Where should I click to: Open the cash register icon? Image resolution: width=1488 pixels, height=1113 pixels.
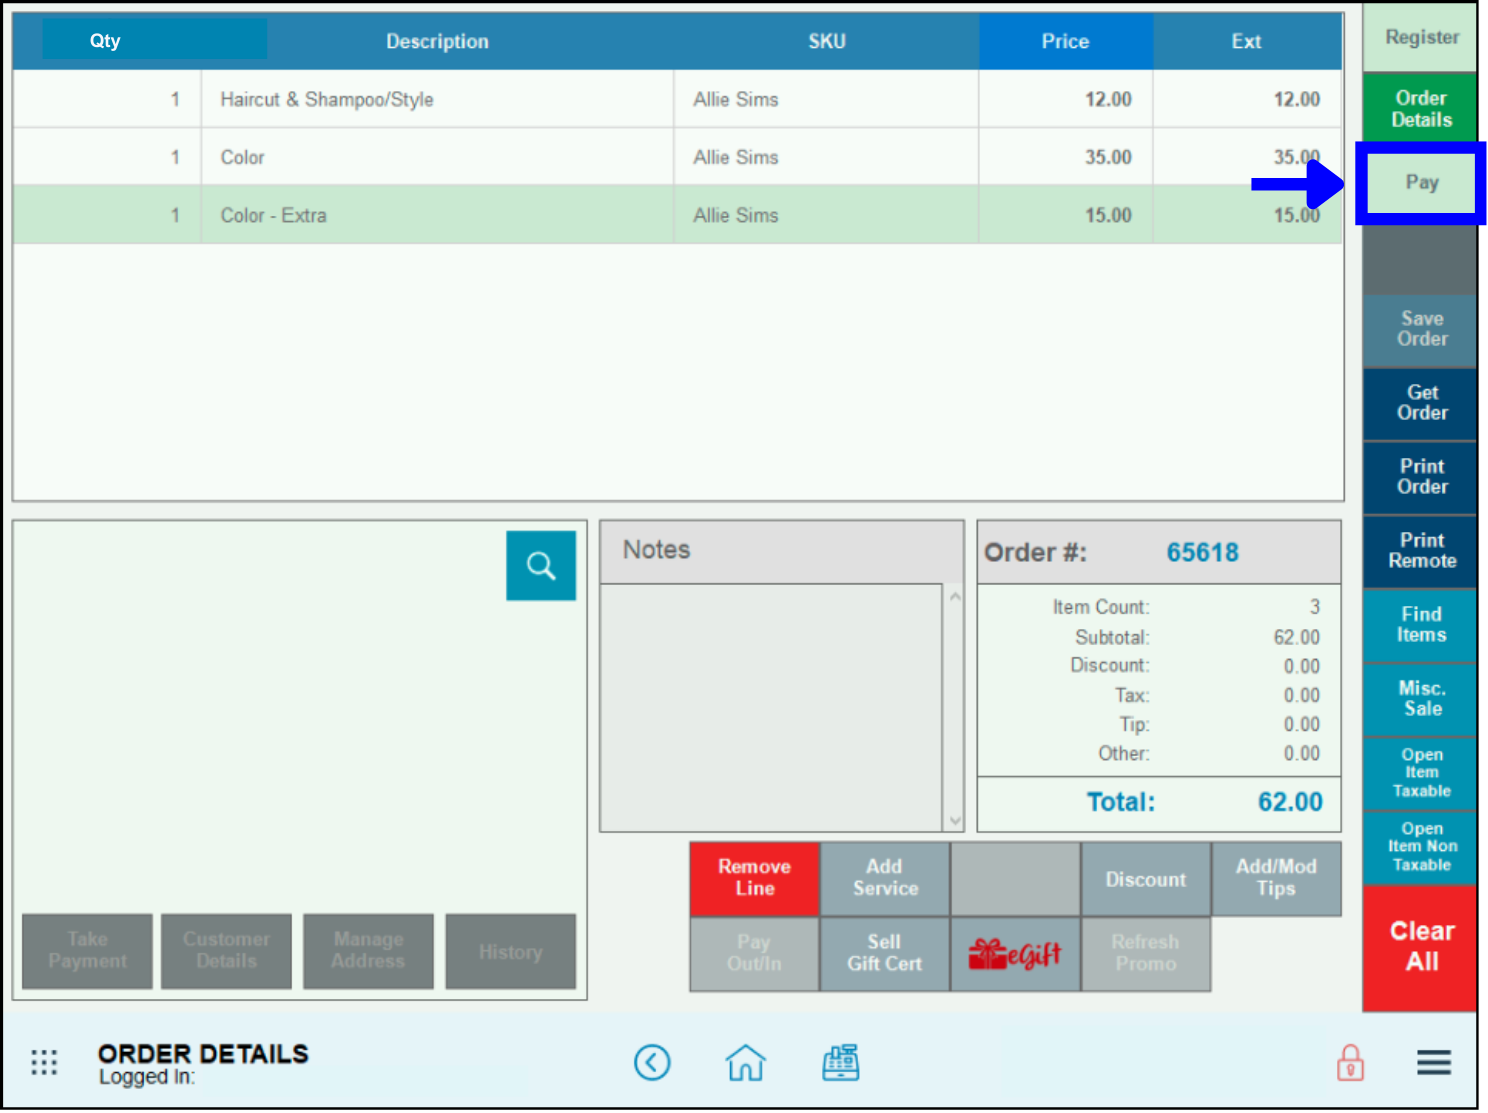(840, 1062)
